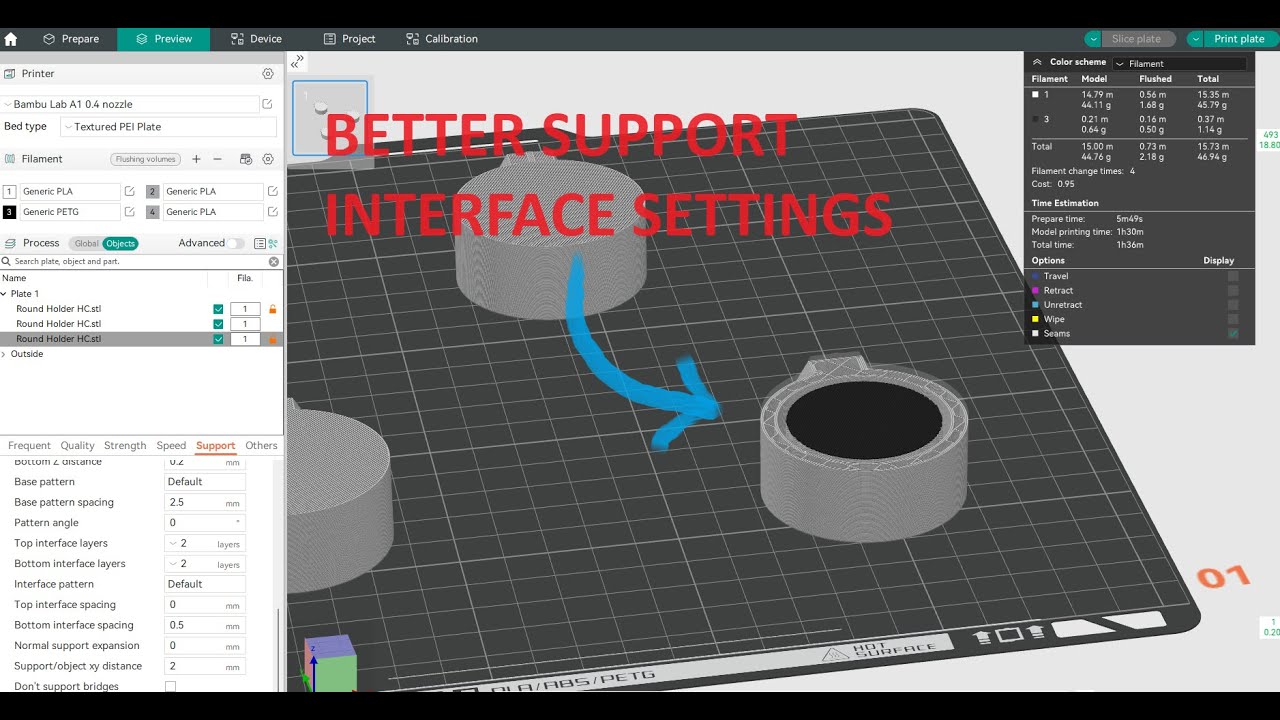The image size is (1280, 720).
Task: Open compare presets icon in Process header
Action: [273, 243]
